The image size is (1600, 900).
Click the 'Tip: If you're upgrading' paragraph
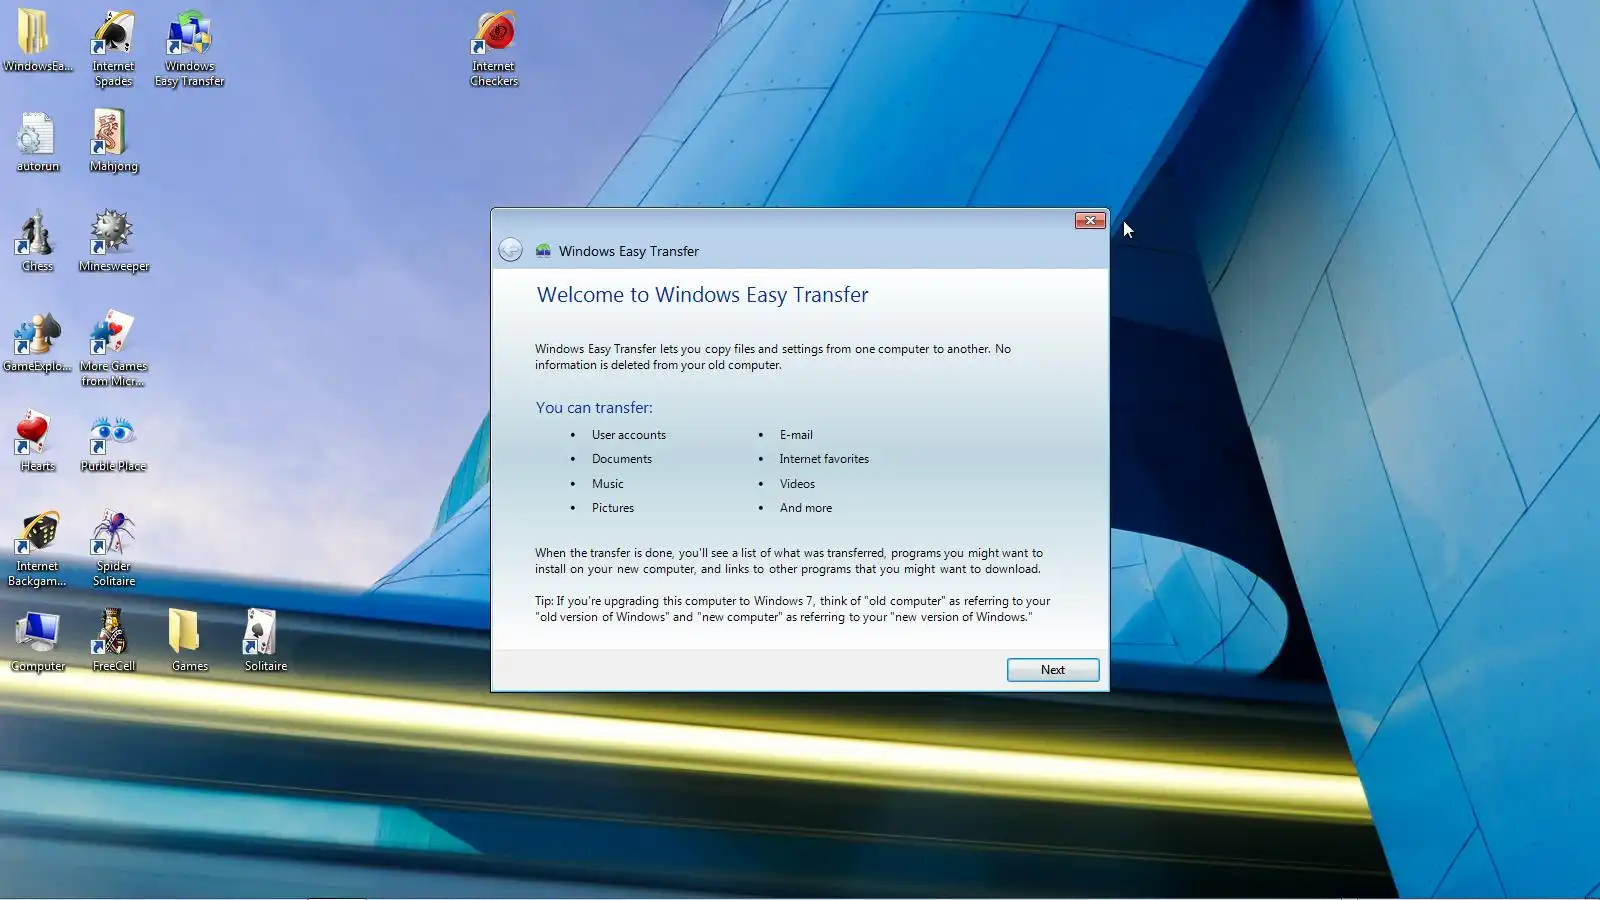click(x=792, y=609)
